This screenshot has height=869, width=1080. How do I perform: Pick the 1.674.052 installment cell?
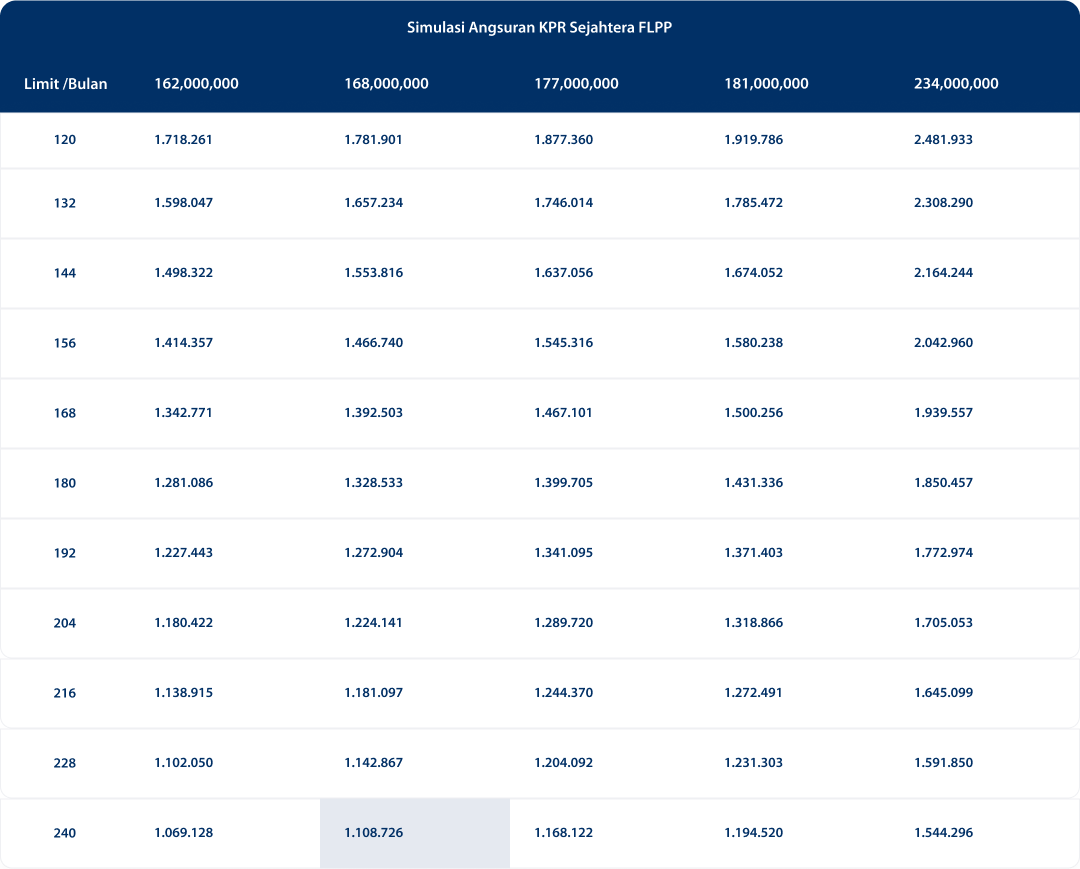(x=754, y=273)
